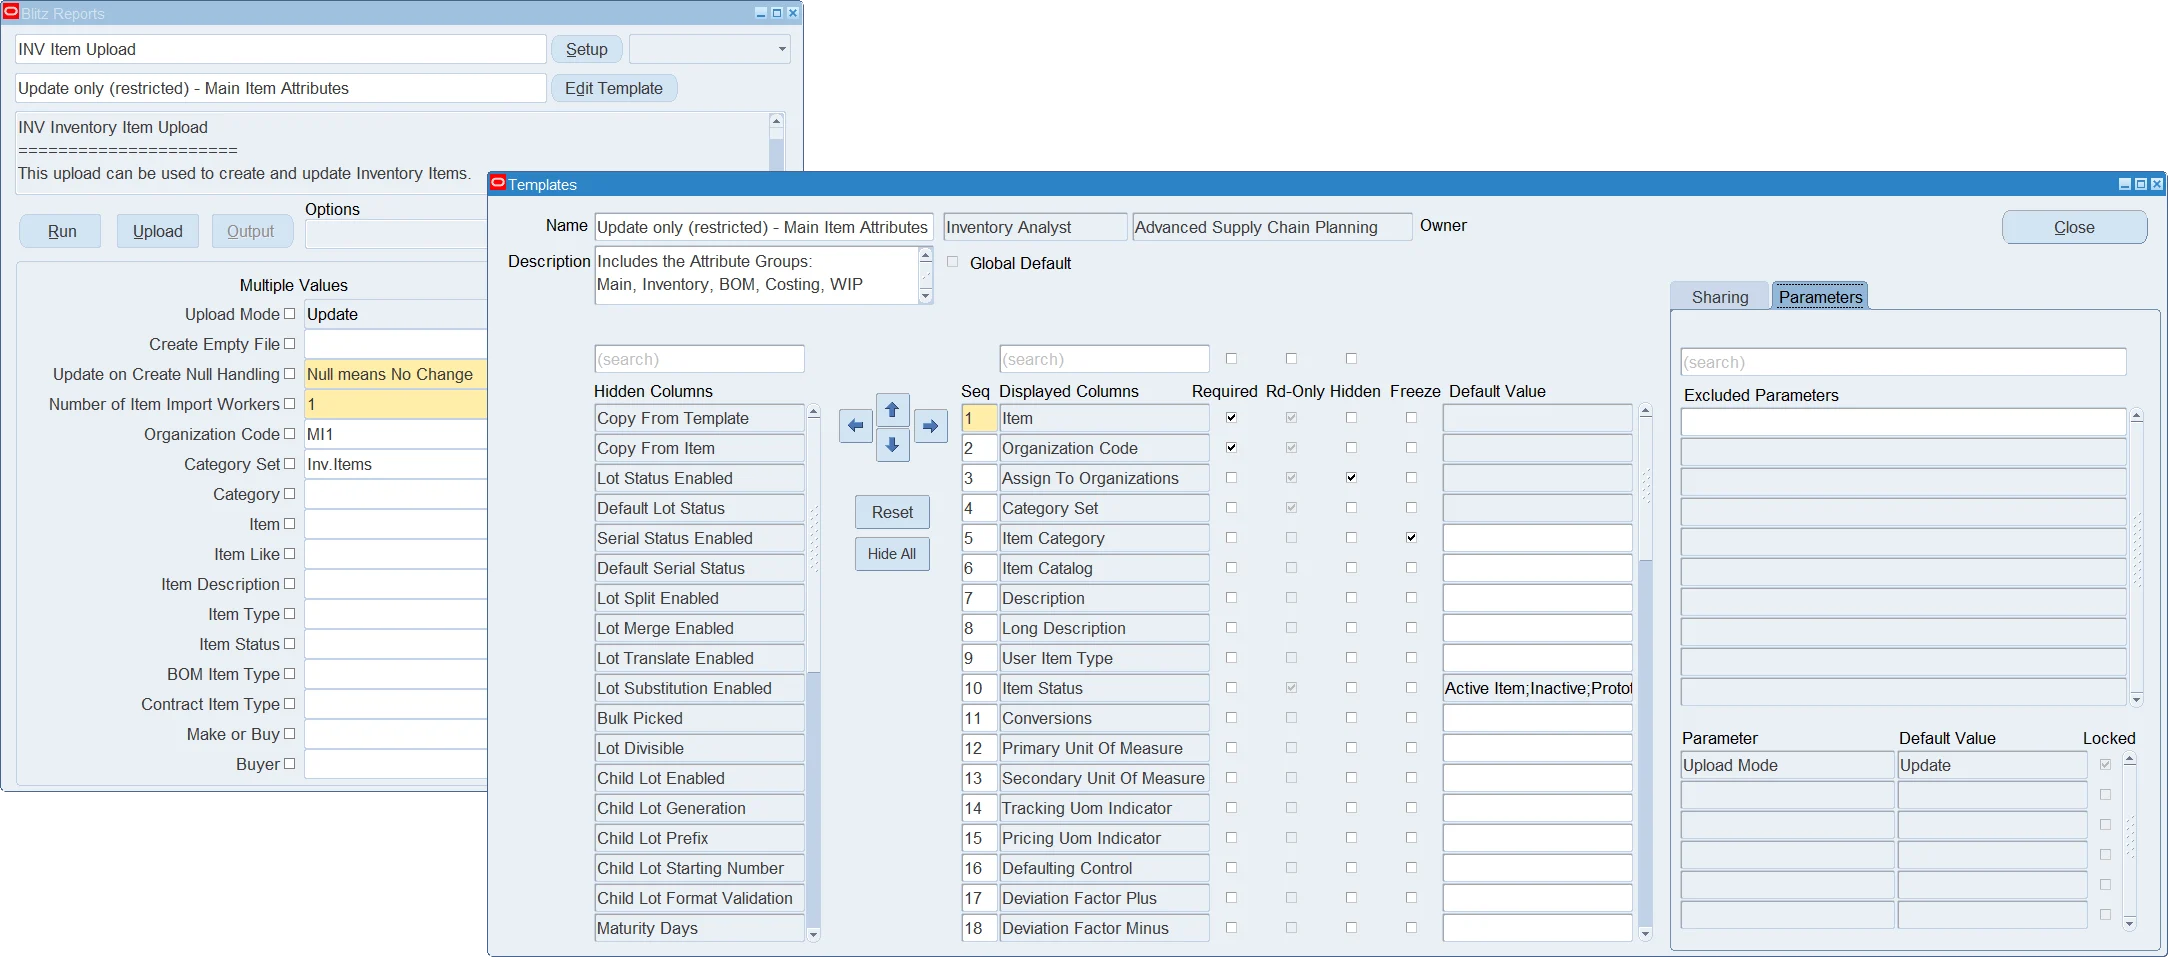Click 'Null means No Change' value field
Screen dimensions: 2168x957
point(396,374)
